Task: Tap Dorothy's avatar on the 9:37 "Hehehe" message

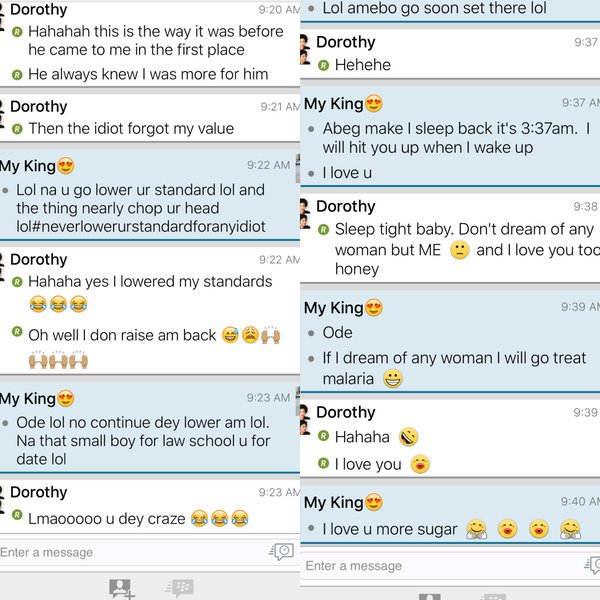Action: tap(305, 49)
